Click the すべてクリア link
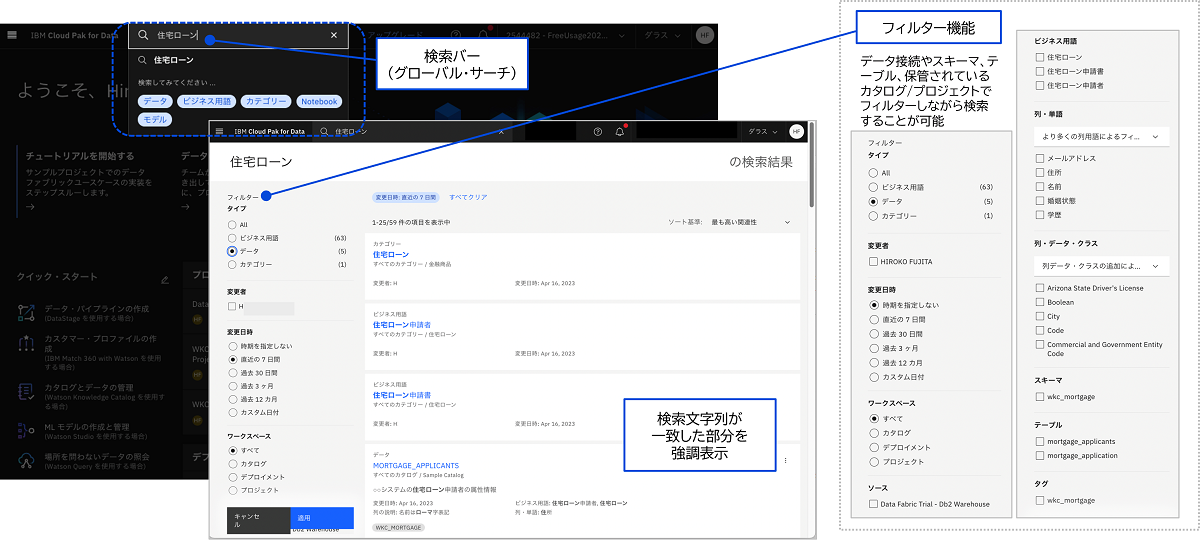Image resolution: width=1200 pixels, height=540 pixels. click(468, 198)
